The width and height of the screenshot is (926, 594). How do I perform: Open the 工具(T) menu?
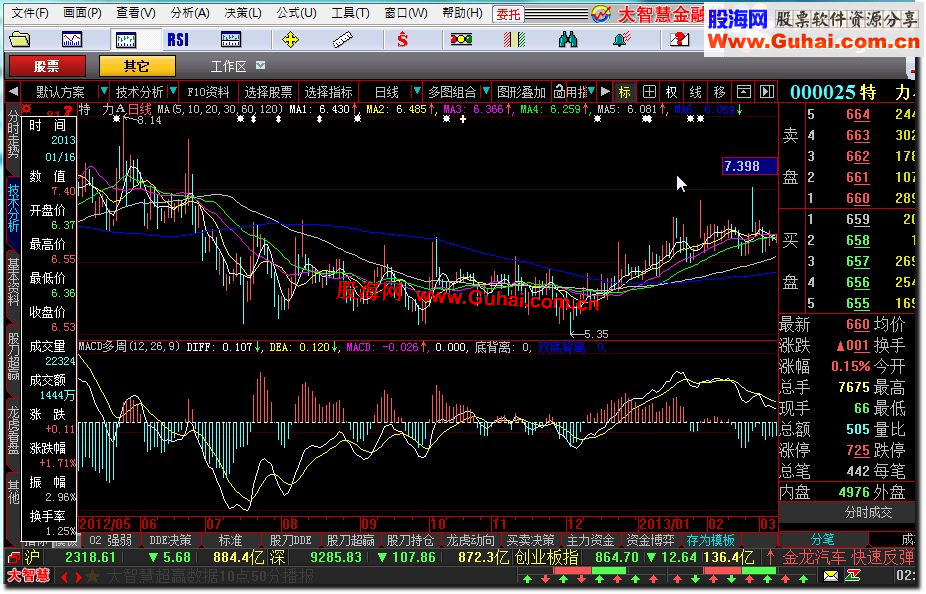point(350,13)
